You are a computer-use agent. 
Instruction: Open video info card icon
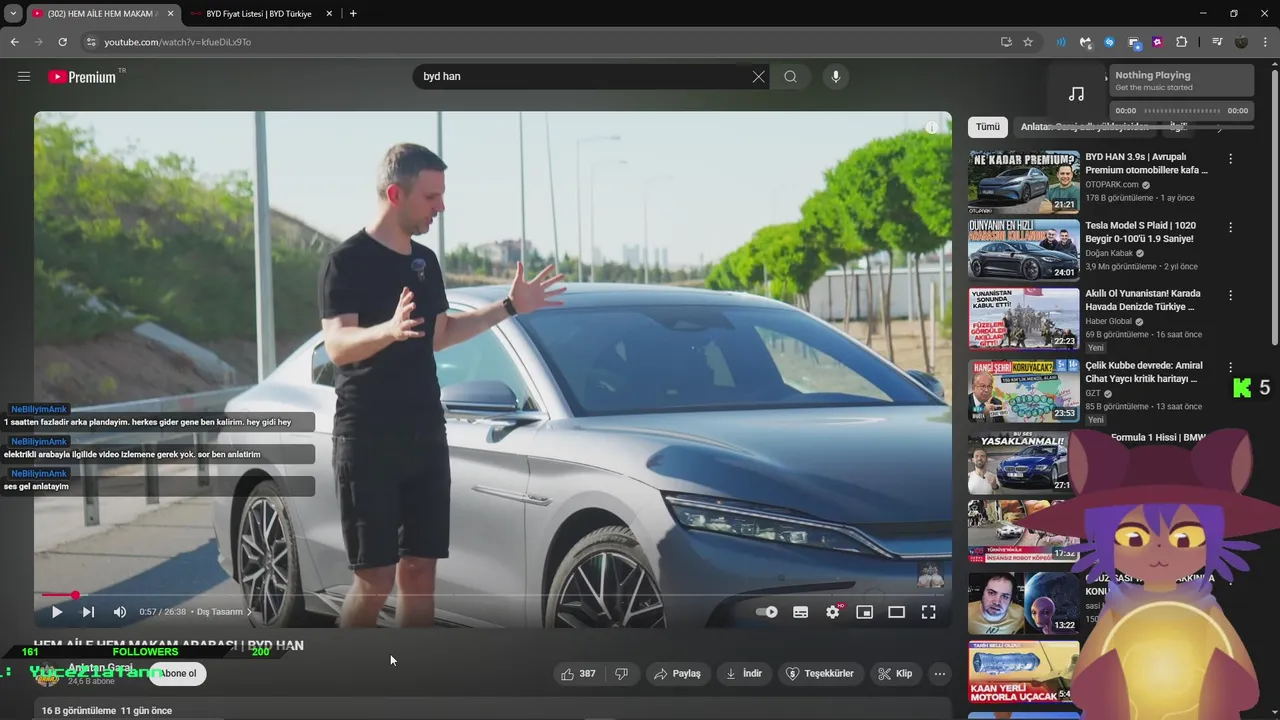pos(931,127)
